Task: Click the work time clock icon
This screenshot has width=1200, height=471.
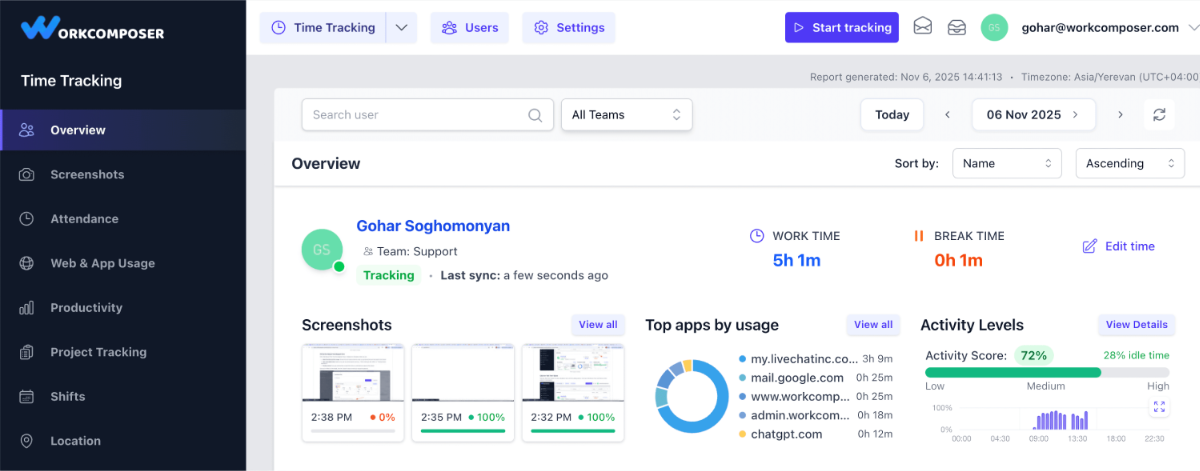Action: click(757, 236)
